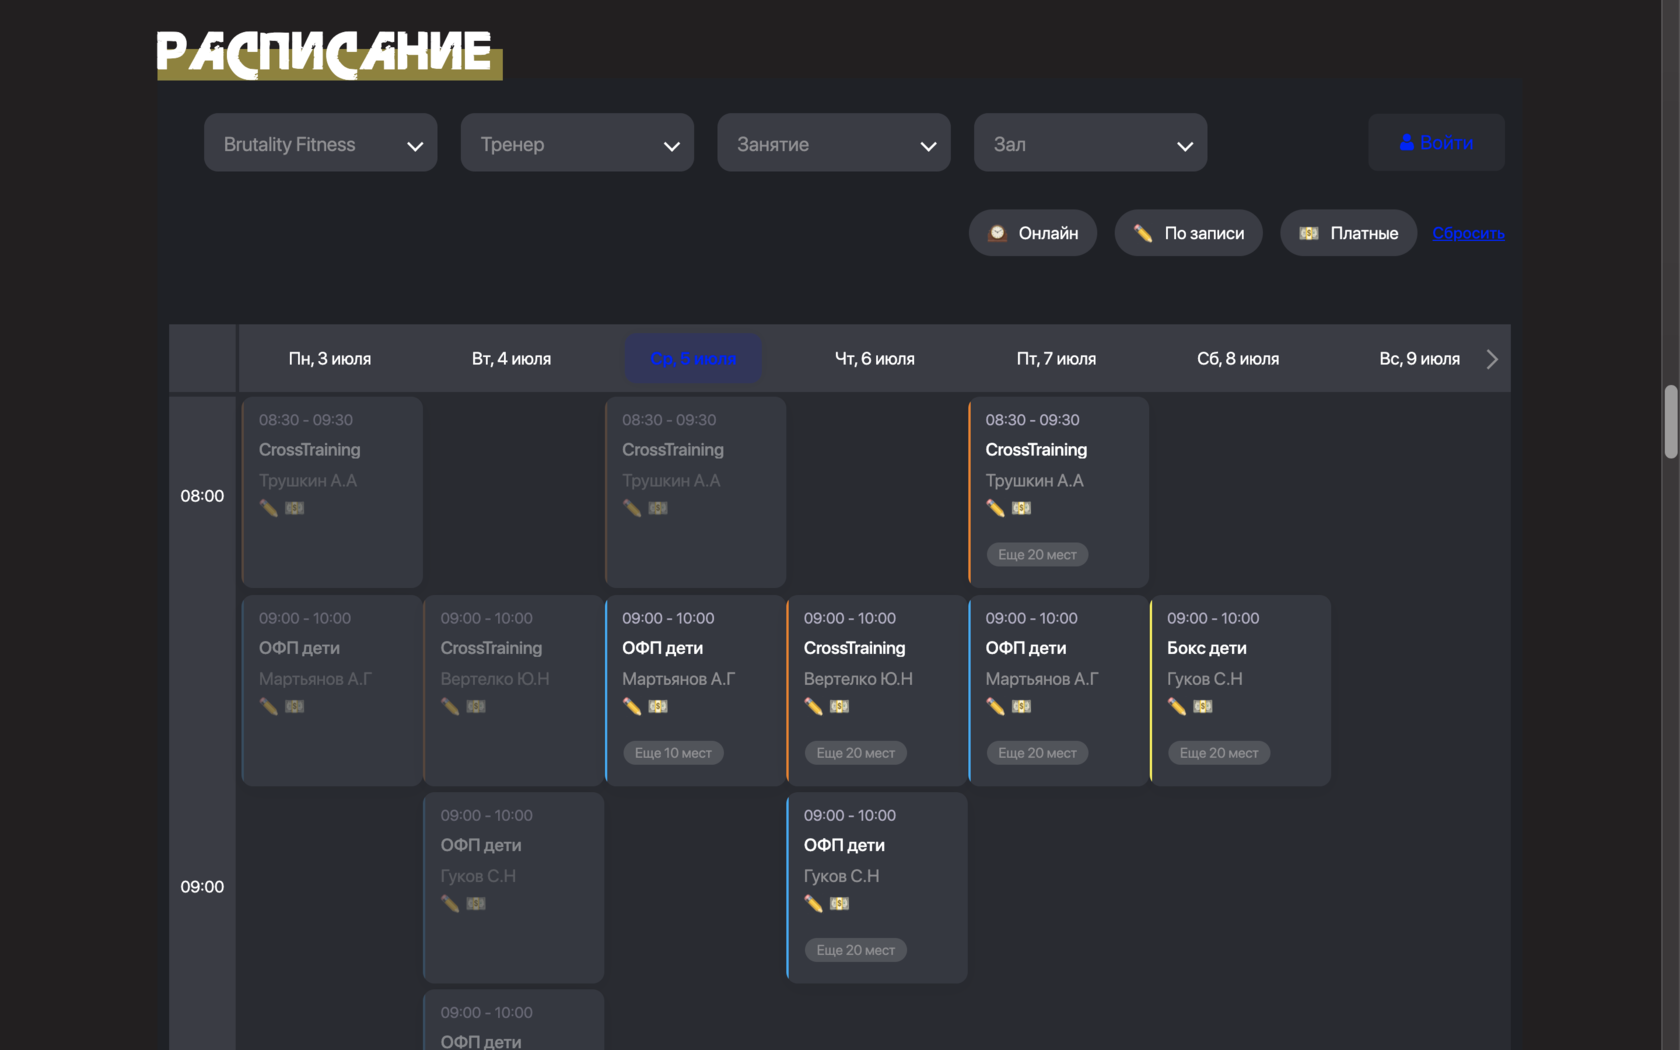Click trainer name Гуков С.Н on Saturday card

[1205, 679]
